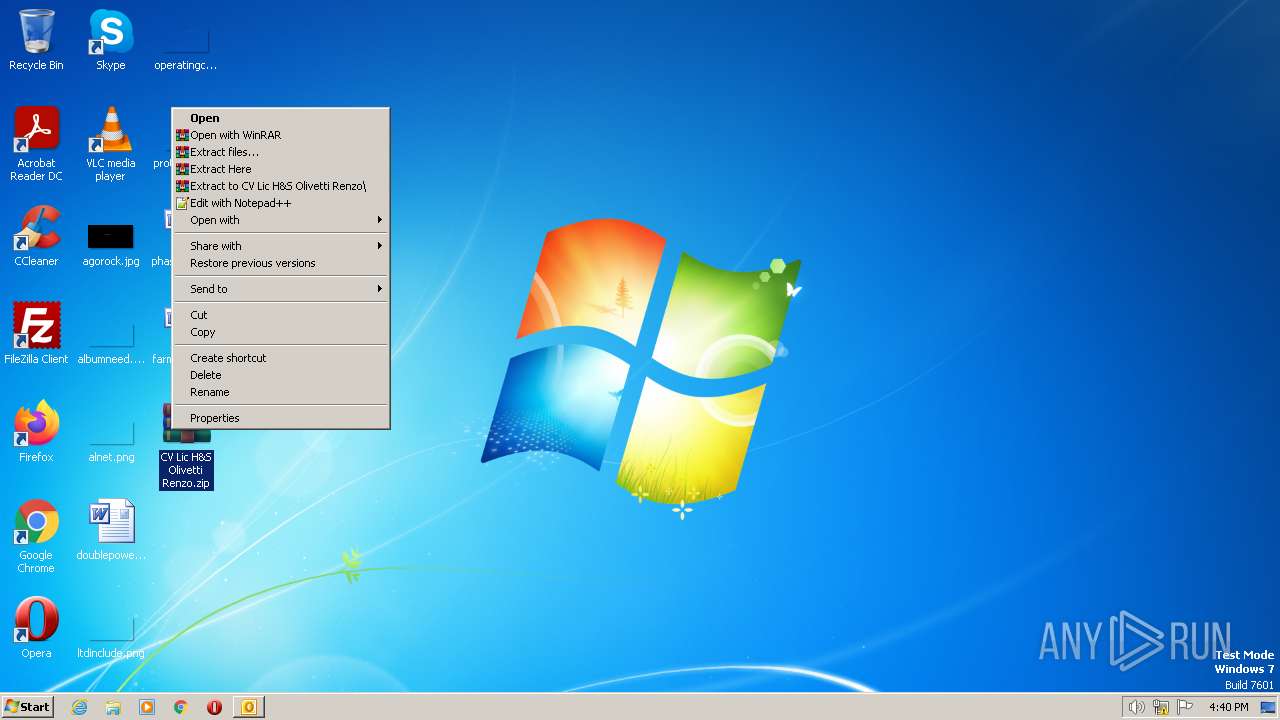Choose Edit with Notepad++
The width and height of the screenshot is (1280, 720).
281,203
